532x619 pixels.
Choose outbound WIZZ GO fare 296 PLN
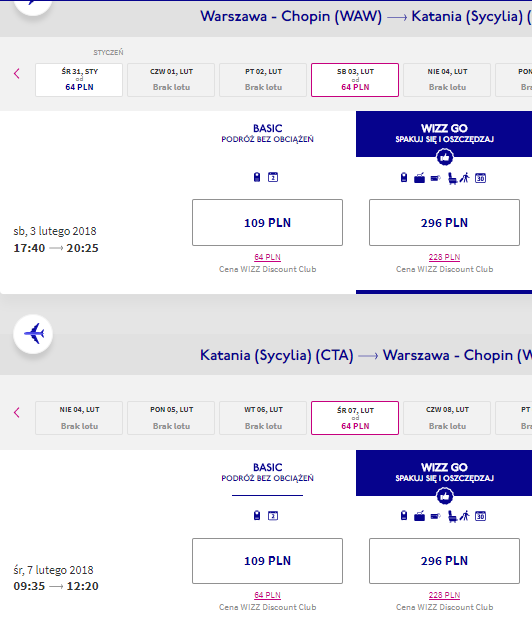pyautogui.click(x=444, y=223)
